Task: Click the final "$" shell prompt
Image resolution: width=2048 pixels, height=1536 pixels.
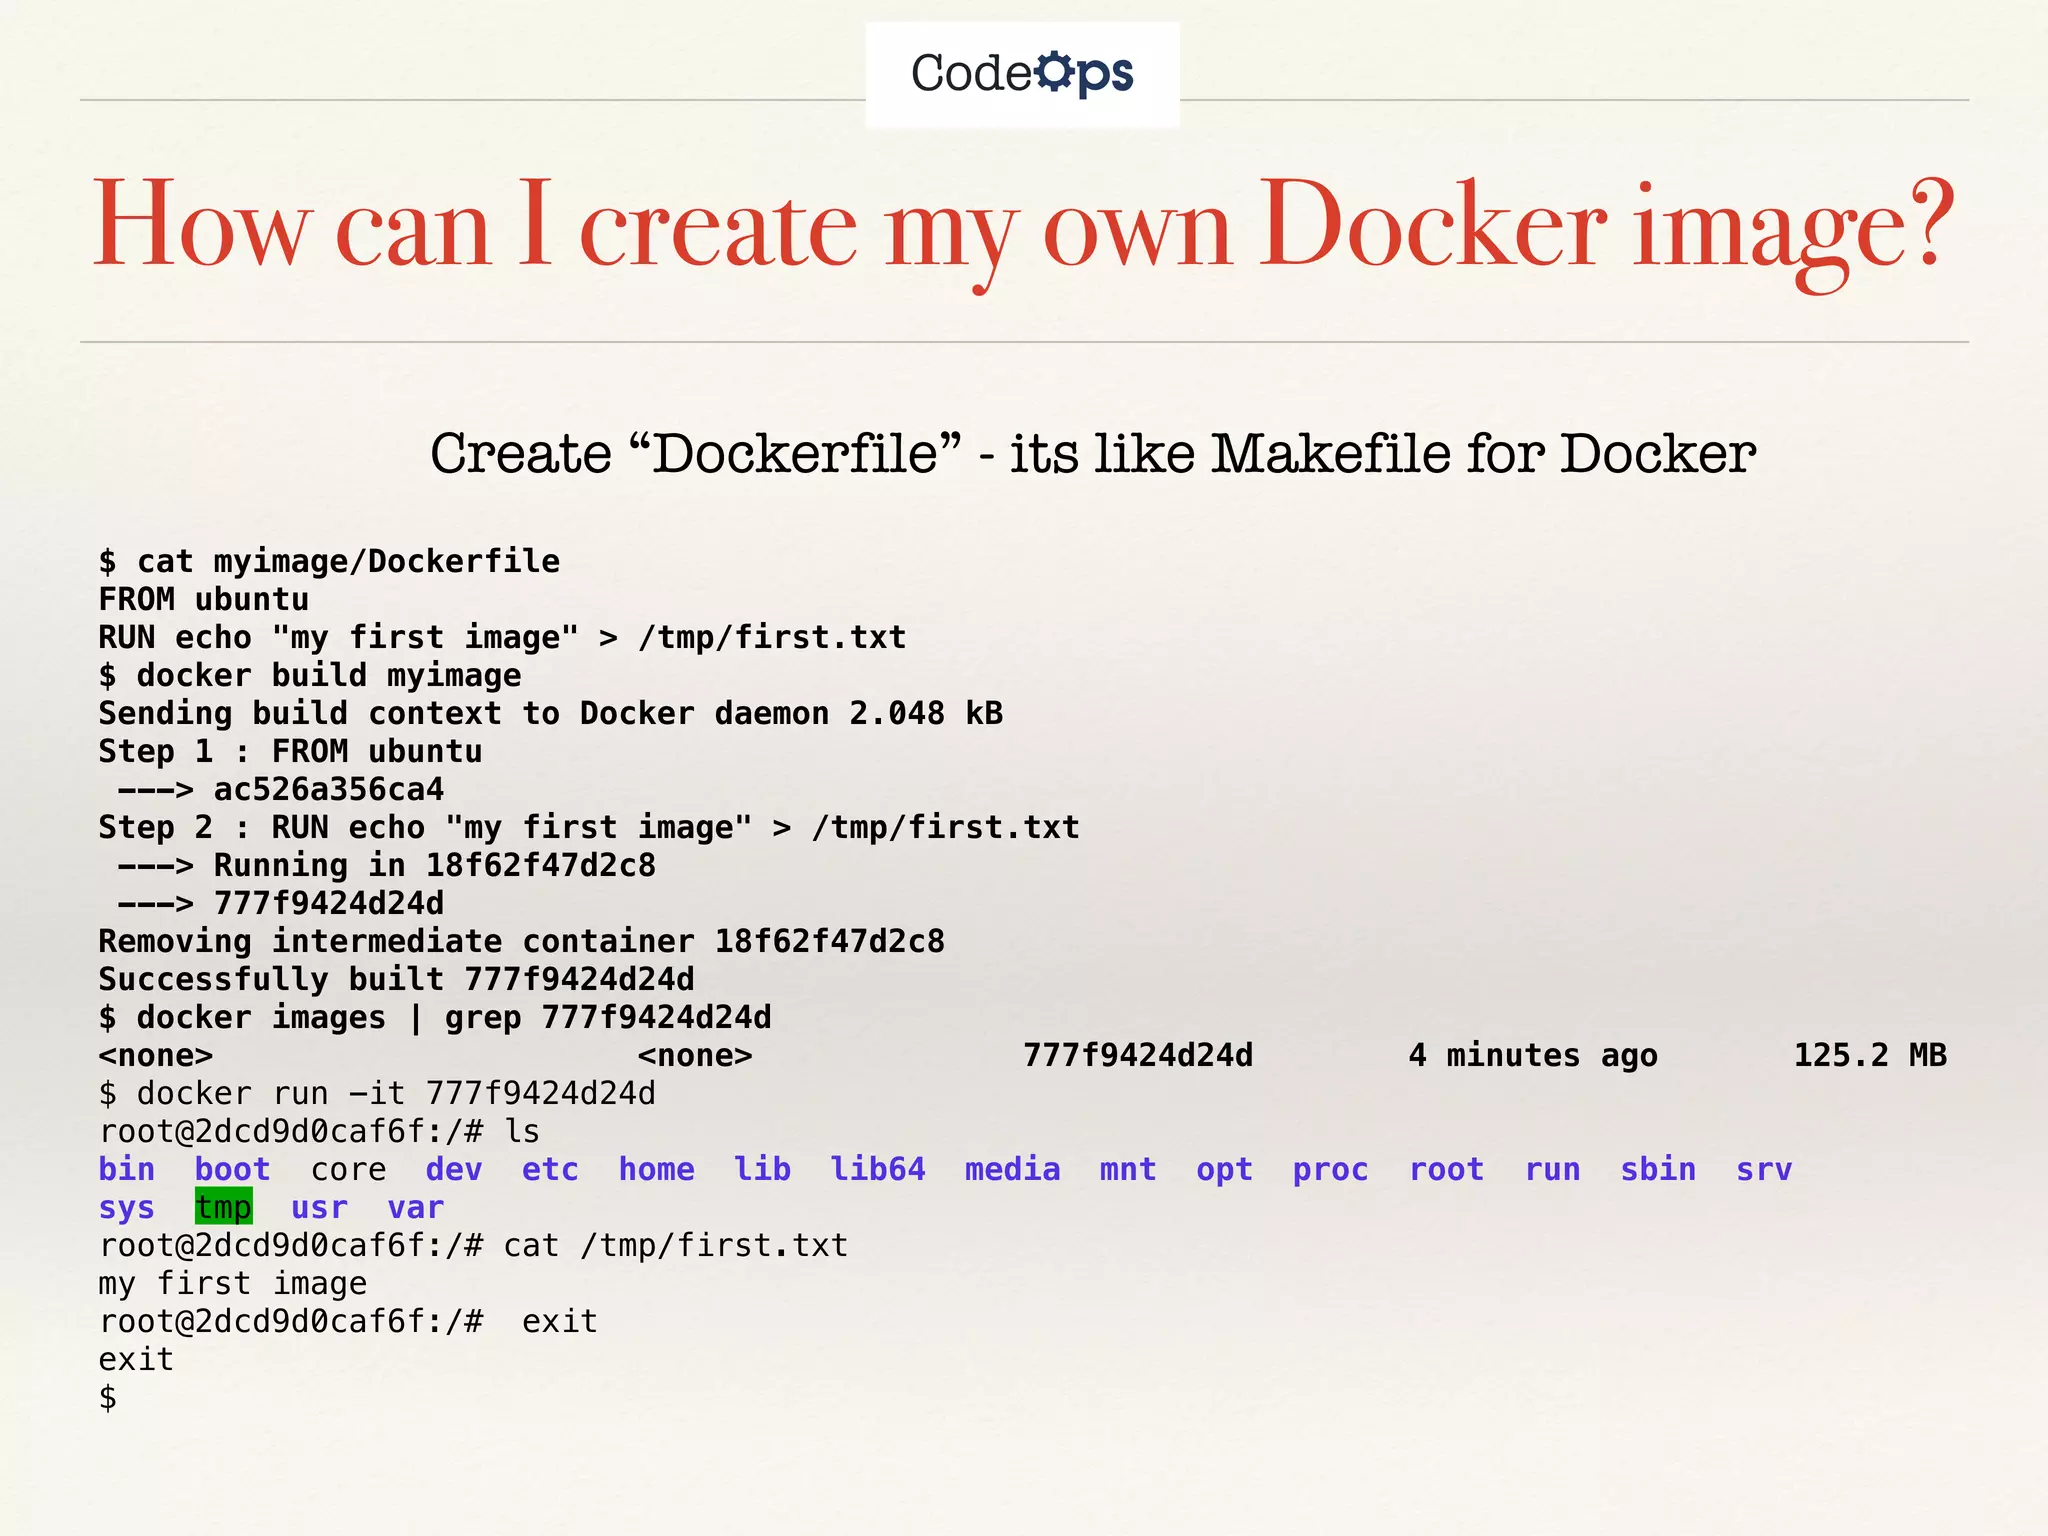Action: (108, 1398)
